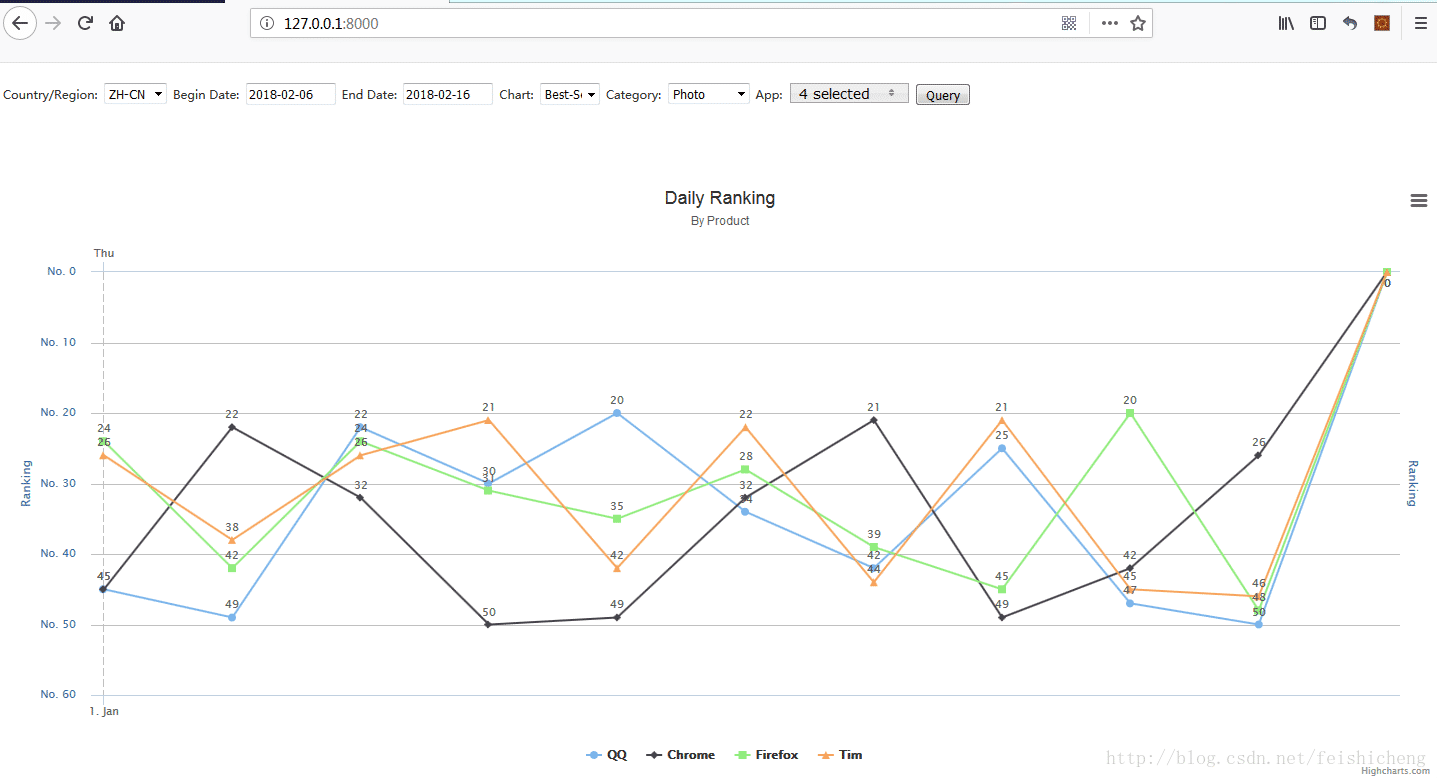Click the Y-axis label No. 30
The width and height of the screenshot is (1437, 778).
[x=58, y=483]
